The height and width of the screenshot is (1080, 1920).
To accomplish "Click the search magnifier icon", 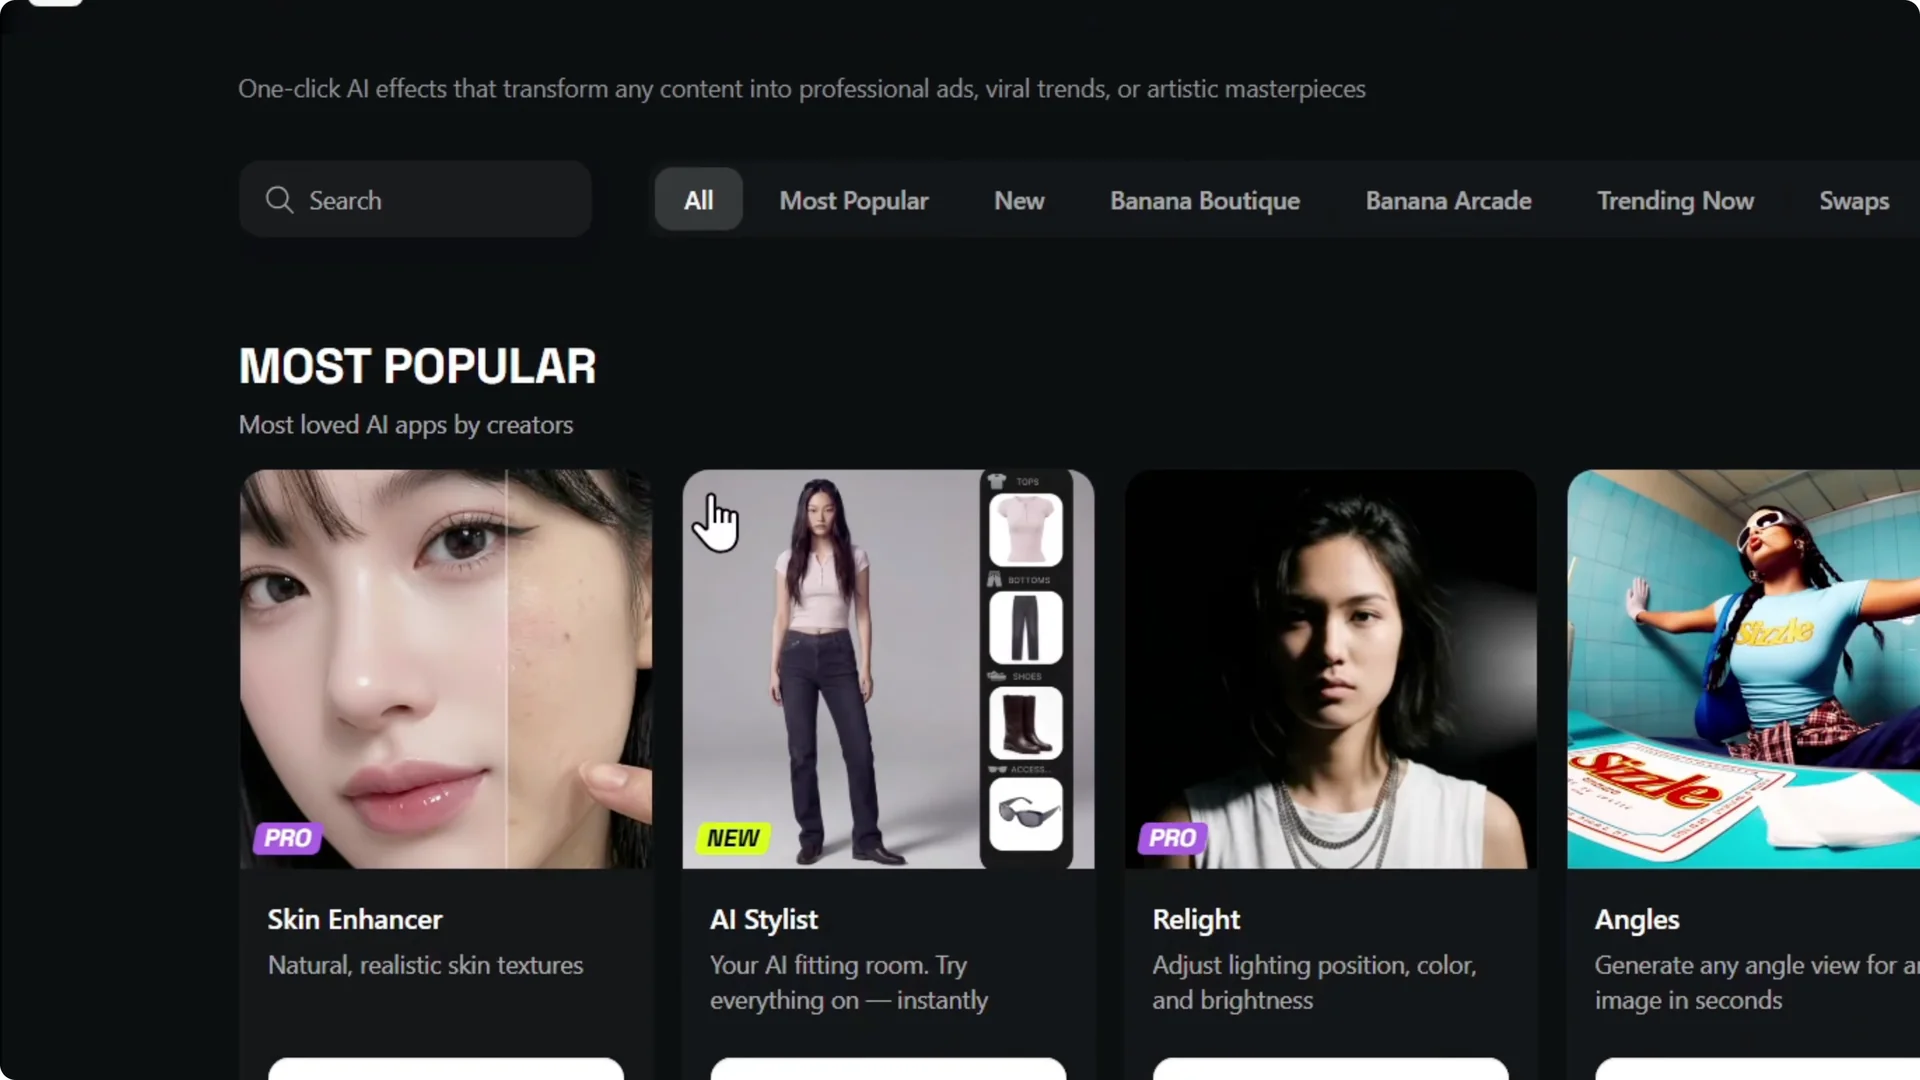I will [x=279, y=200].
